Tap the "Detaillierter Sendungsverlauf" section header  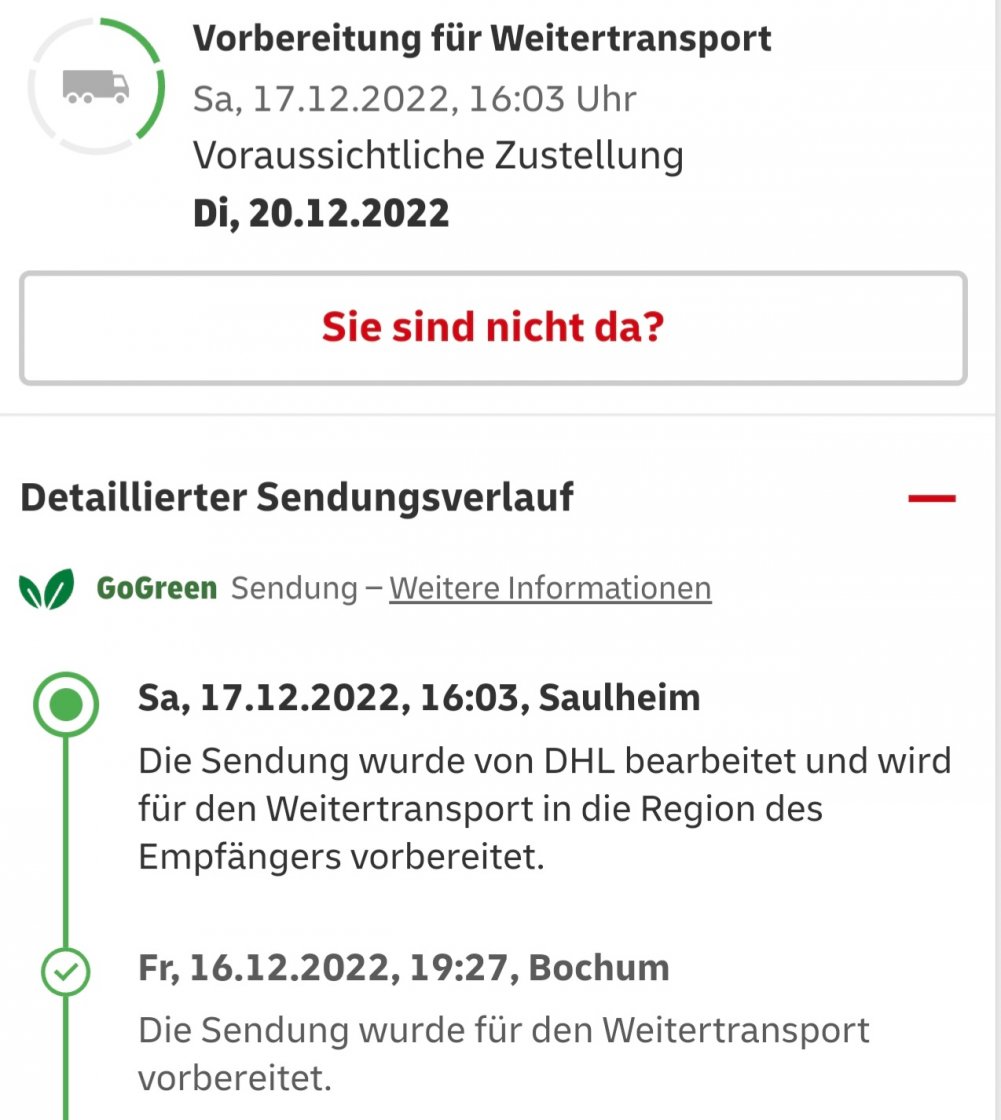point(297,497)
